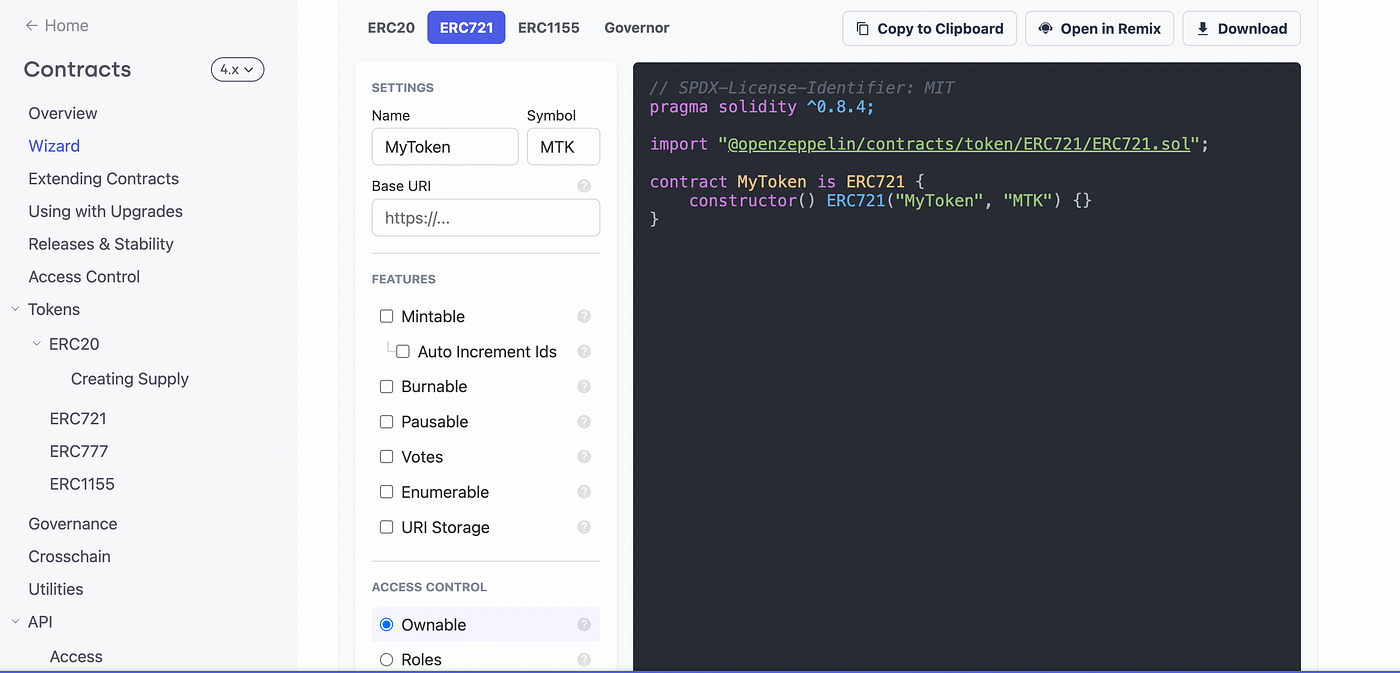Select the Roles radio button
The image size is (1400, 673).
tap(386, 659)
